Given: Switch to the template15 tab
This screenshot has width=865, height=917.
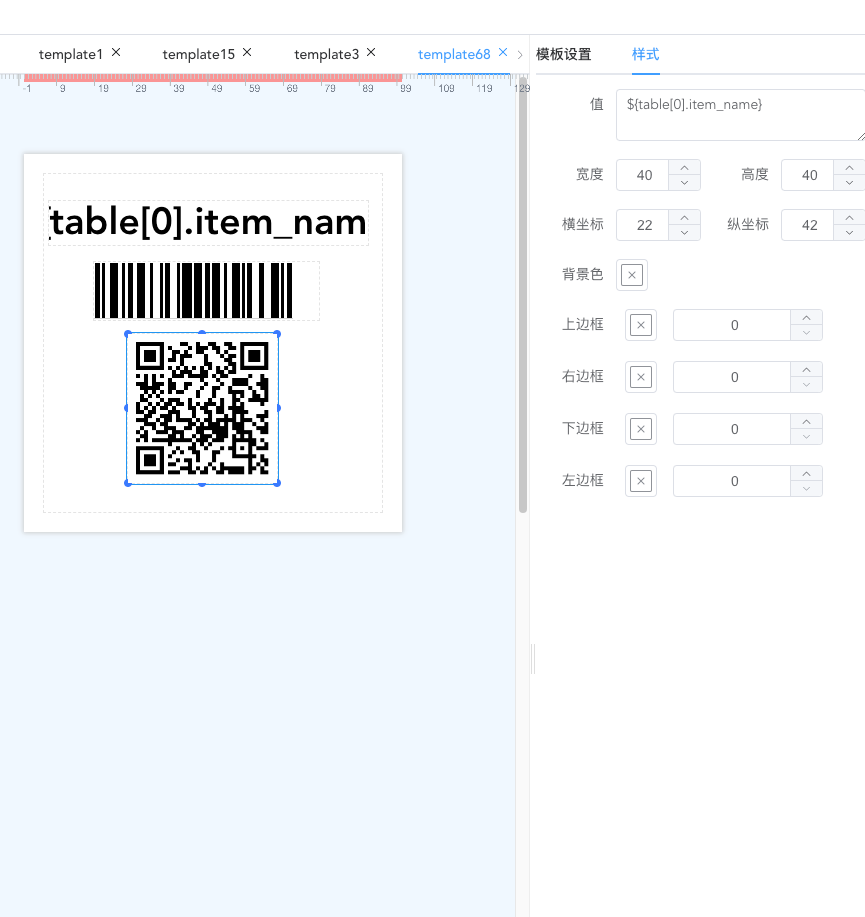Looking at the screenshot, I should (198, 54).
